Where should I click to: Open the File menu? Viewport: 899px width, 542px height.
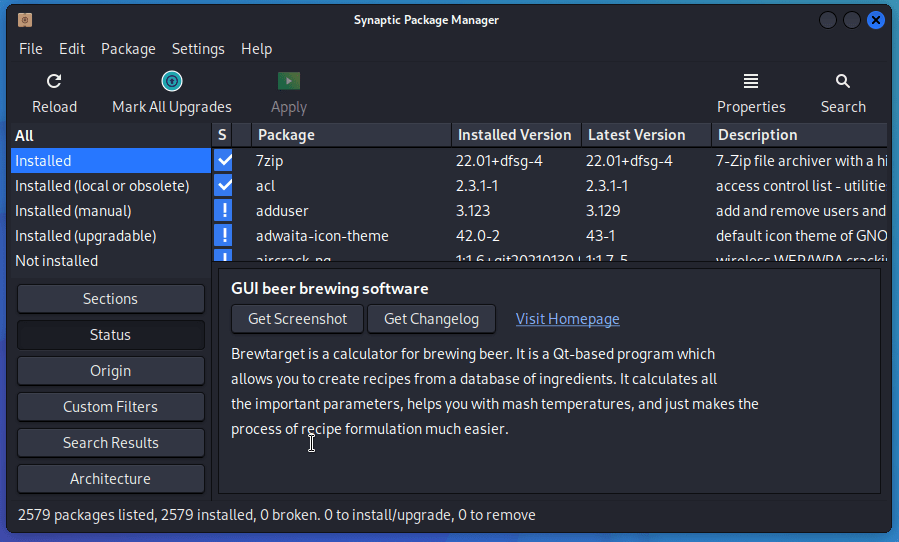coord(30,49)
